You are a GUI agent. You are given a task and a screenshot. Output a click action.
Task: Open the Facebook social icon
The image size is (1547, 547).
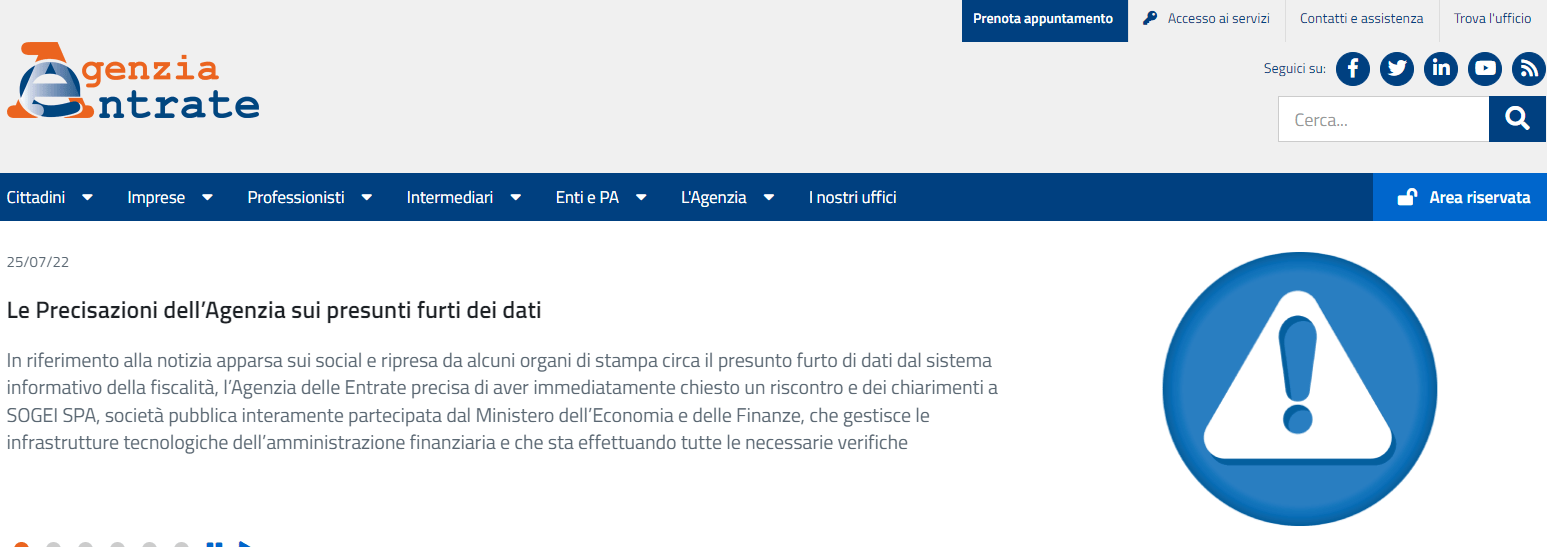1353,68
